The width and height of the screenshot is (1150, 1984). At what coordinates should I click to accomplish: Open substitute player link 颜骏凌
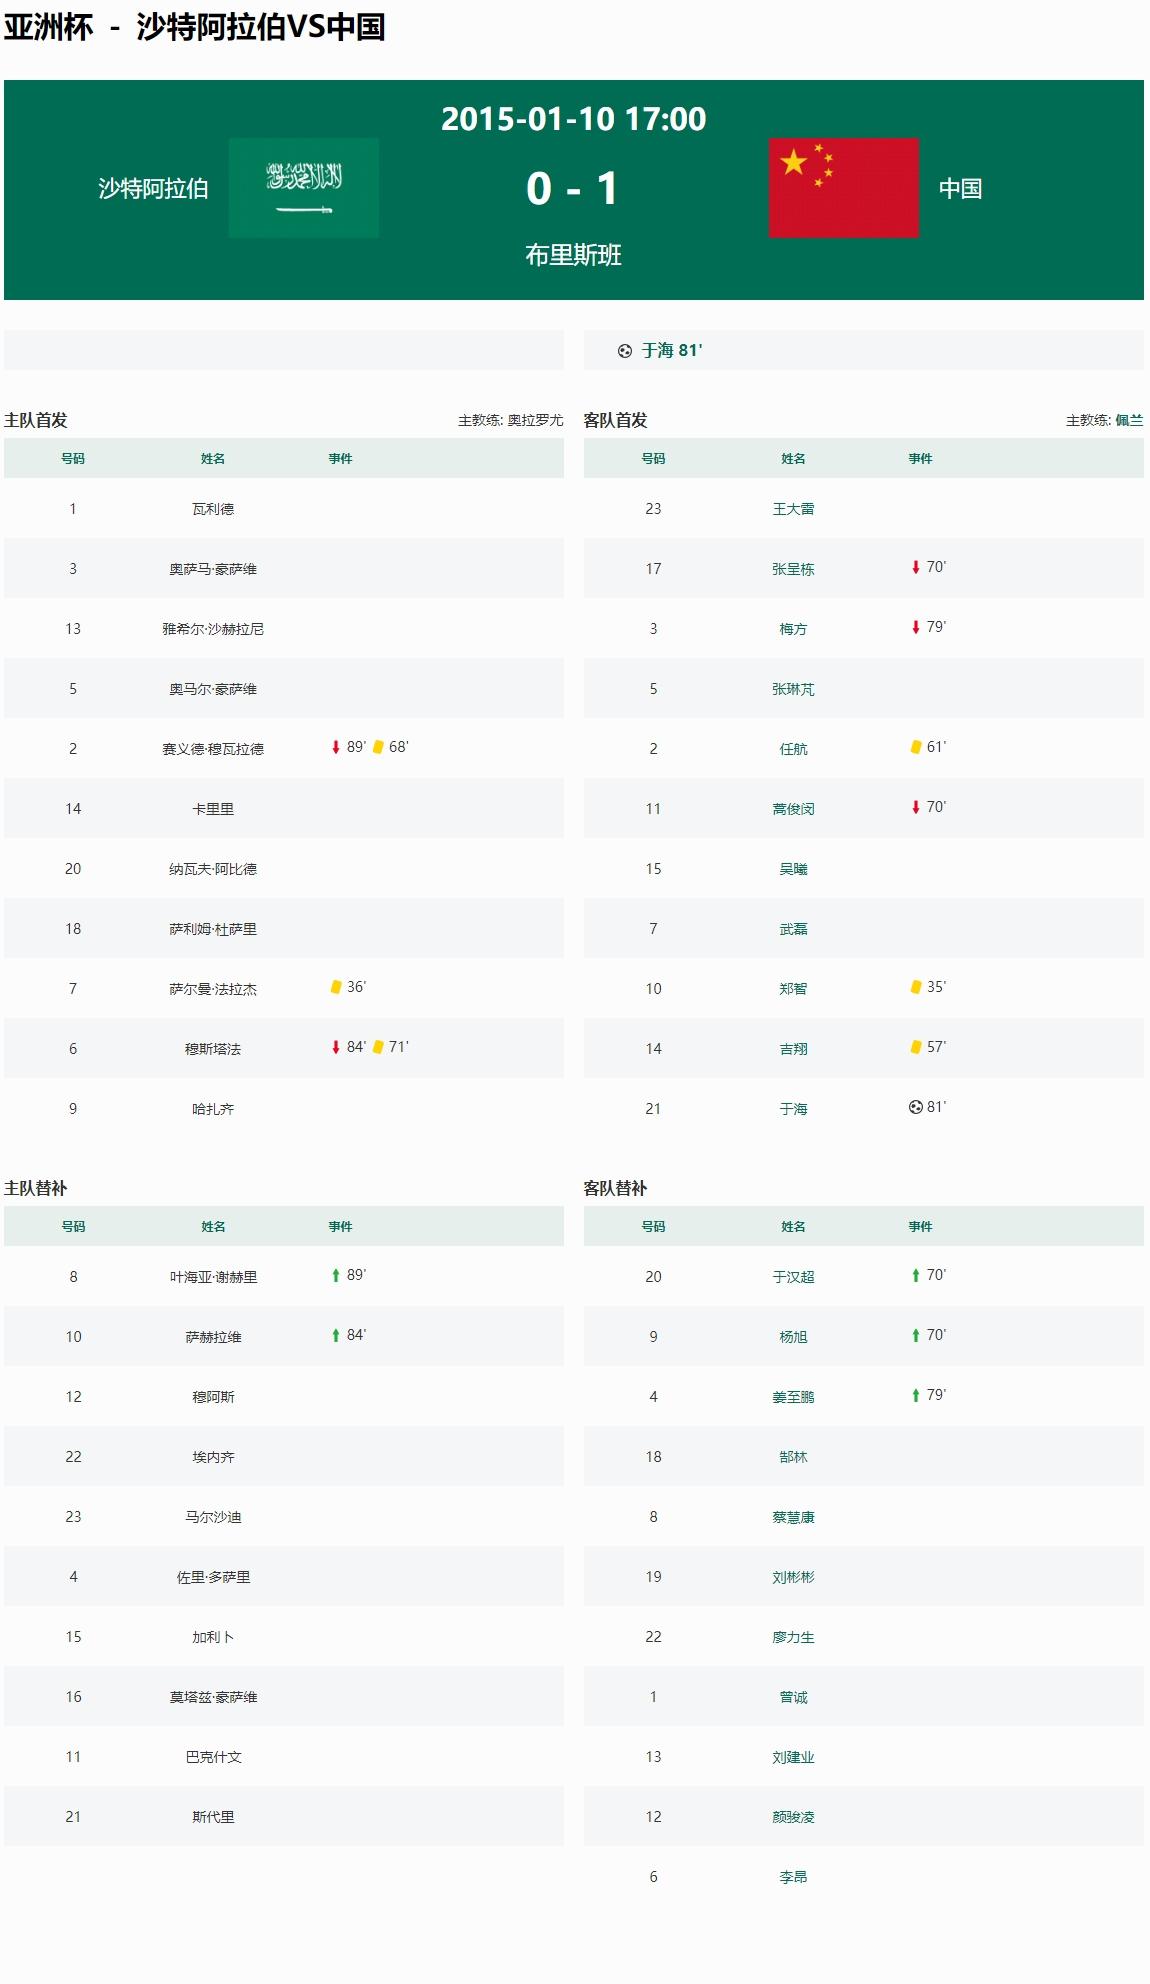(x=793, y=1817)
